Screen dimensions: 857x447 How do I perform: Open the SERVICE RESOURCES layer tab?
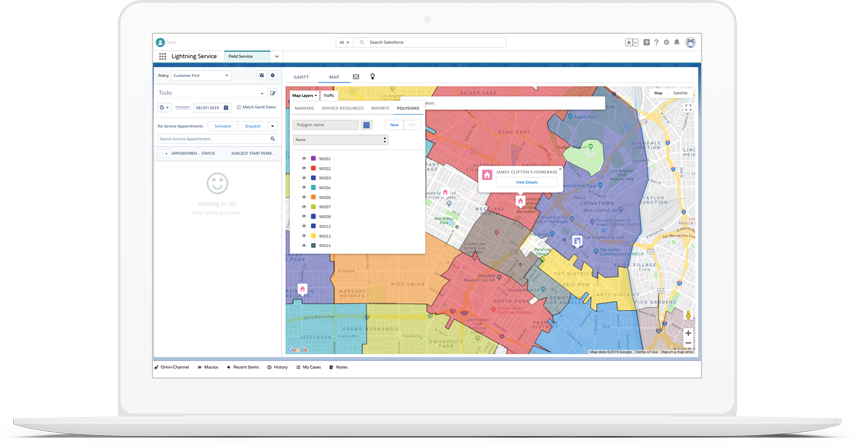click(x=343, y=108)
